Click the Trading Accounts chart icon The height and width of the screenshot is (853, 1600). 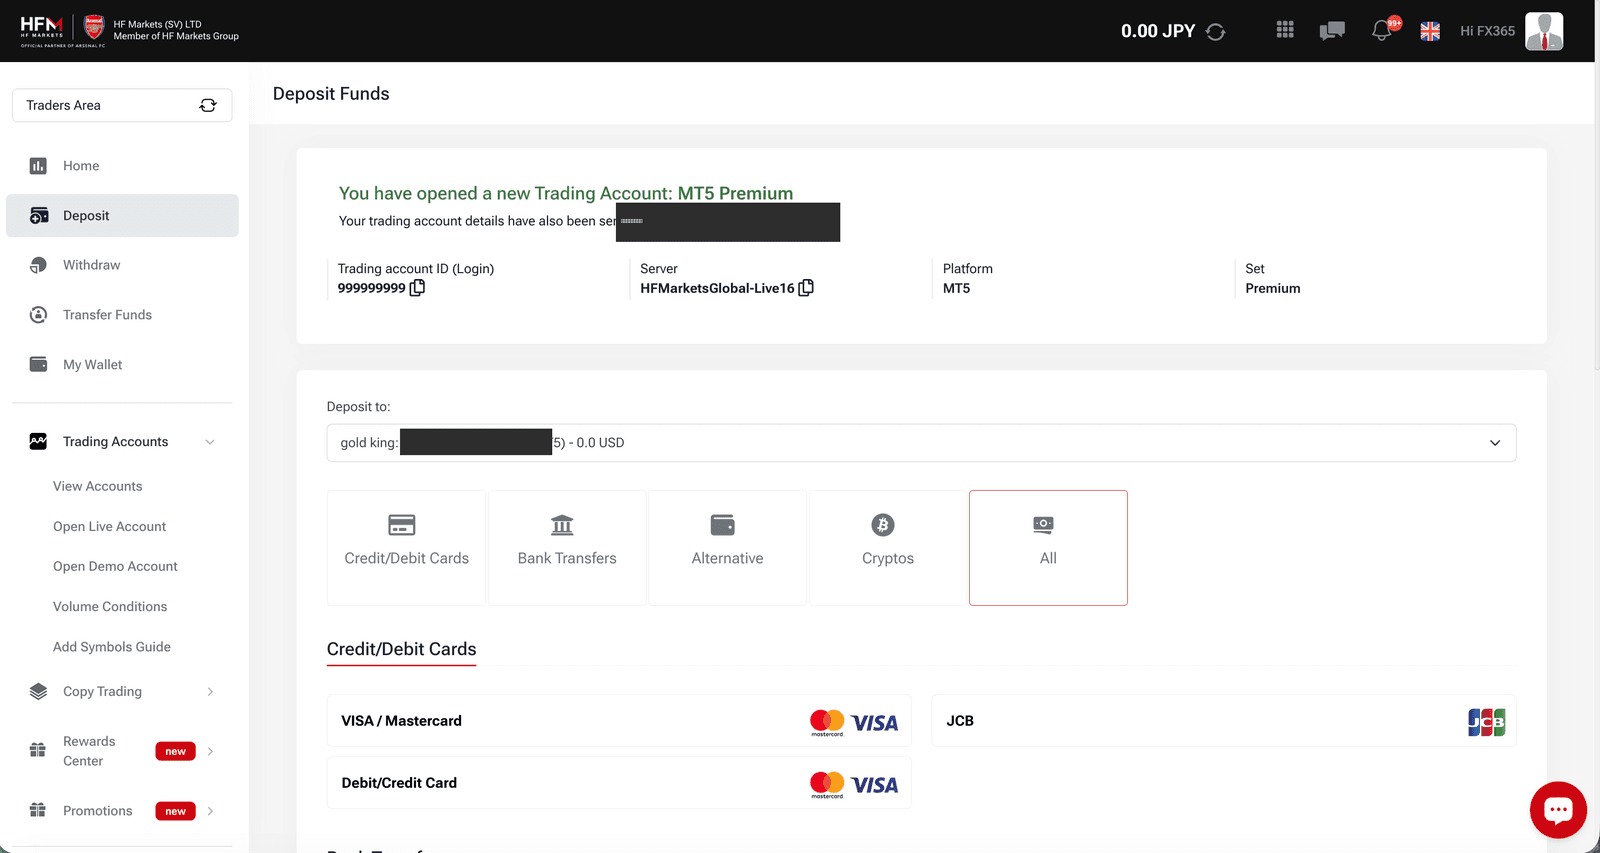(38, 441)
